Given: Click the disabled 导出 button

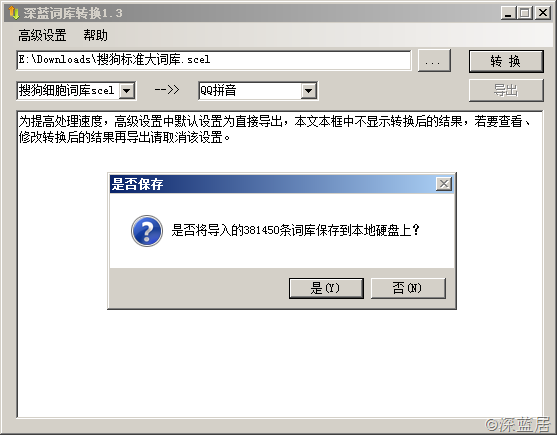Looking at the screenshot, I should 506,90.
